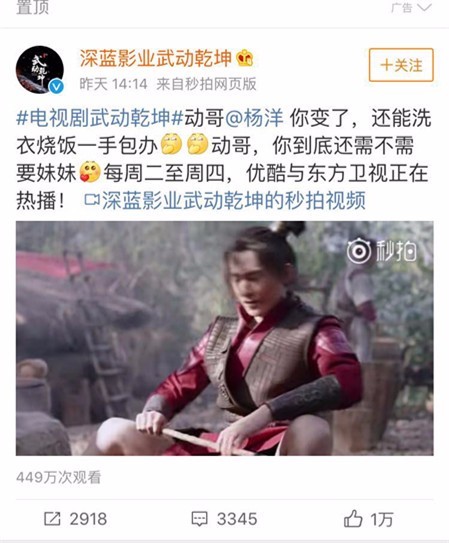449x543 pixels.
Task: Expand the 广告 dropdown arrow
Action: click(424, 8)
